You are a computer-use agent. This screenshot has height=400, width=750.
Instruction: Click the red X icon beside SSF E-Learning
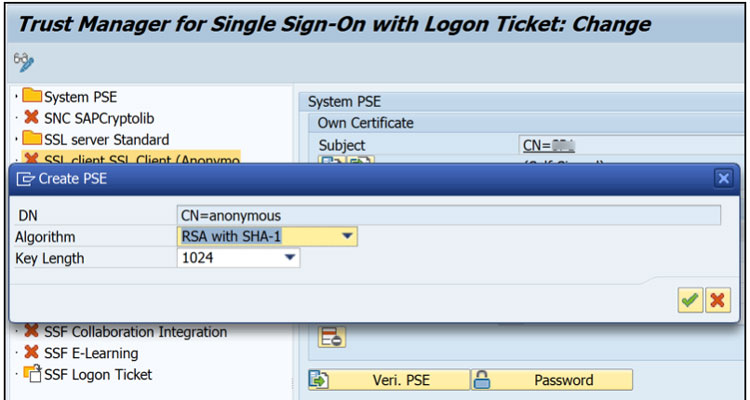pos(32,353)
